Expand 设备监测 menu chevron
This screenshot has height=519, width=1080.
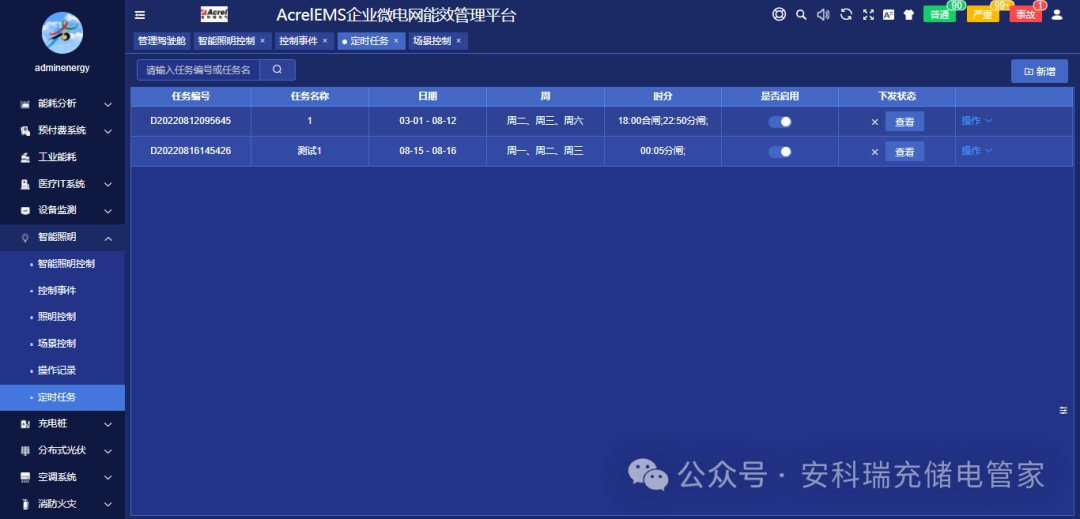point(108,211)
